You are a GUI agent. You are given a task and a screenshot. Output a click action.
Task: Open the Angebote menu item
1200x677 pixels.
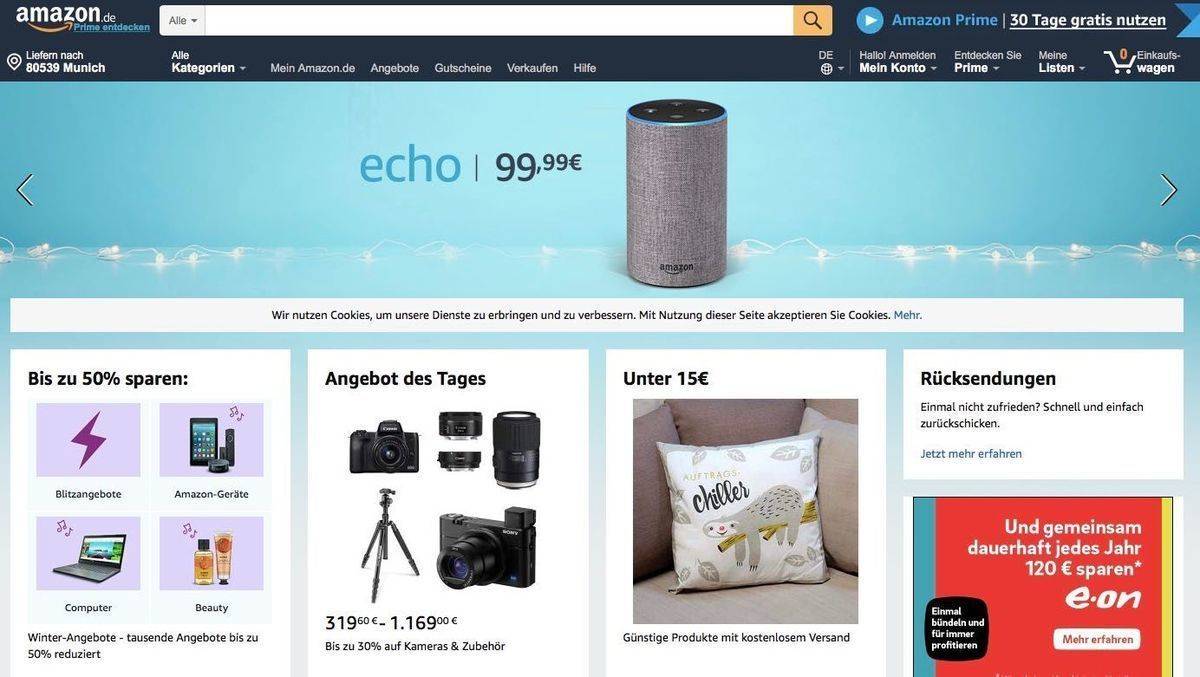(394, 68)
